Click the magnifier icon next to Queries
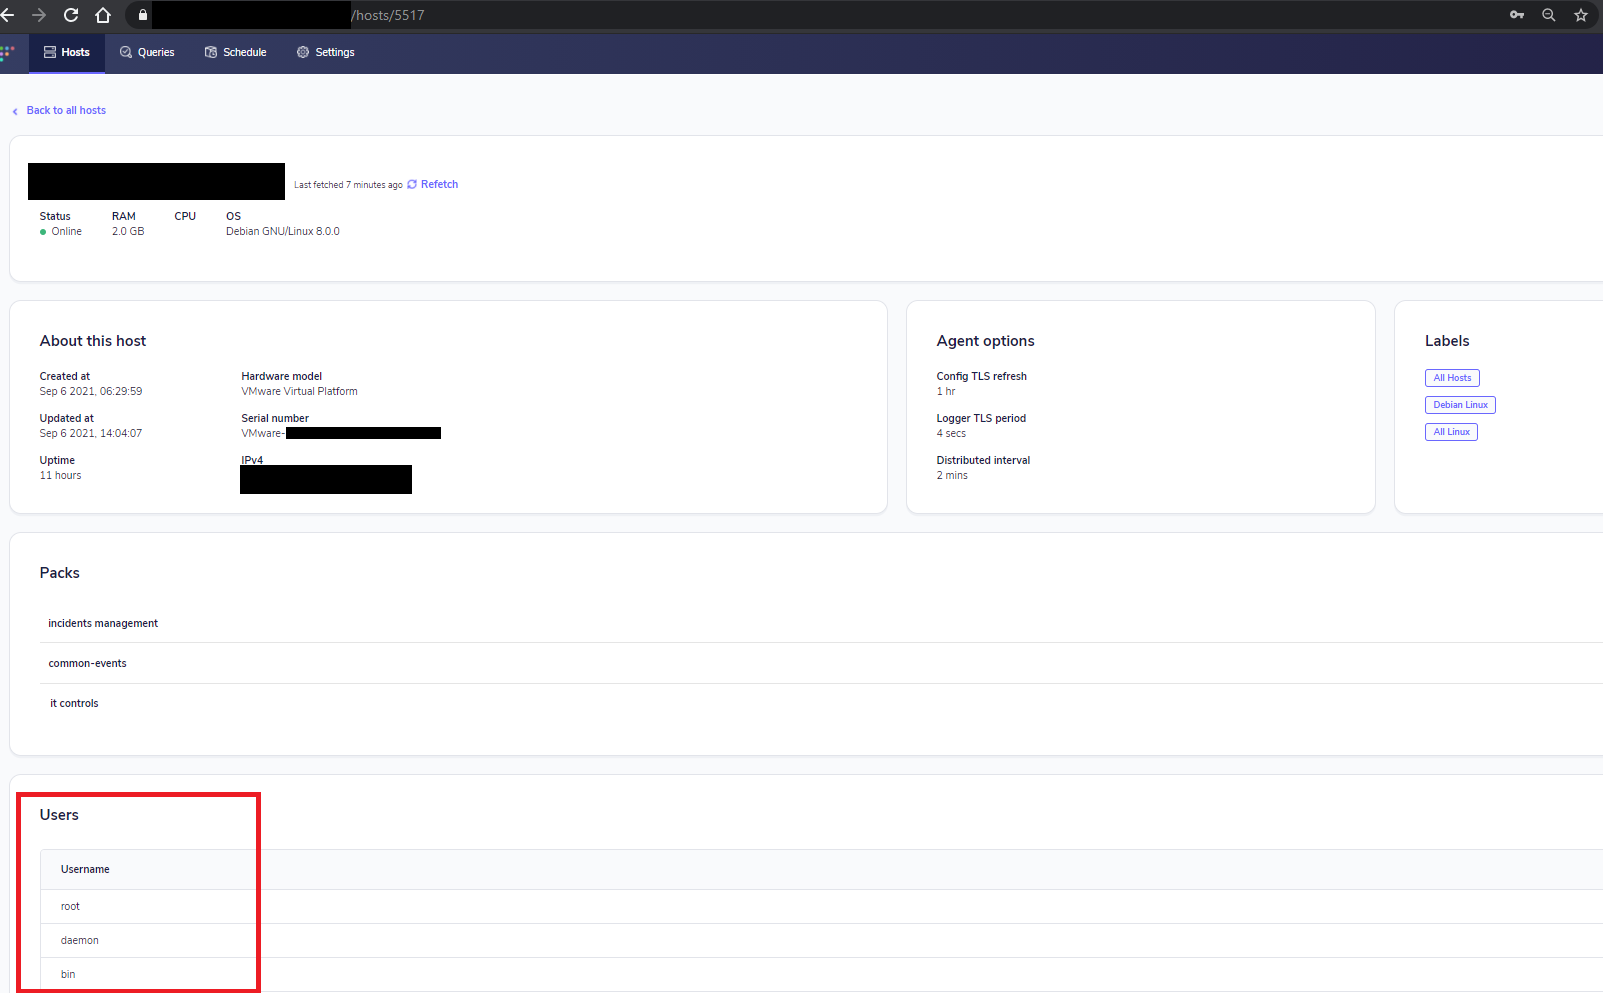Viewport: 1603px width, 993px height. coord(125,52)
